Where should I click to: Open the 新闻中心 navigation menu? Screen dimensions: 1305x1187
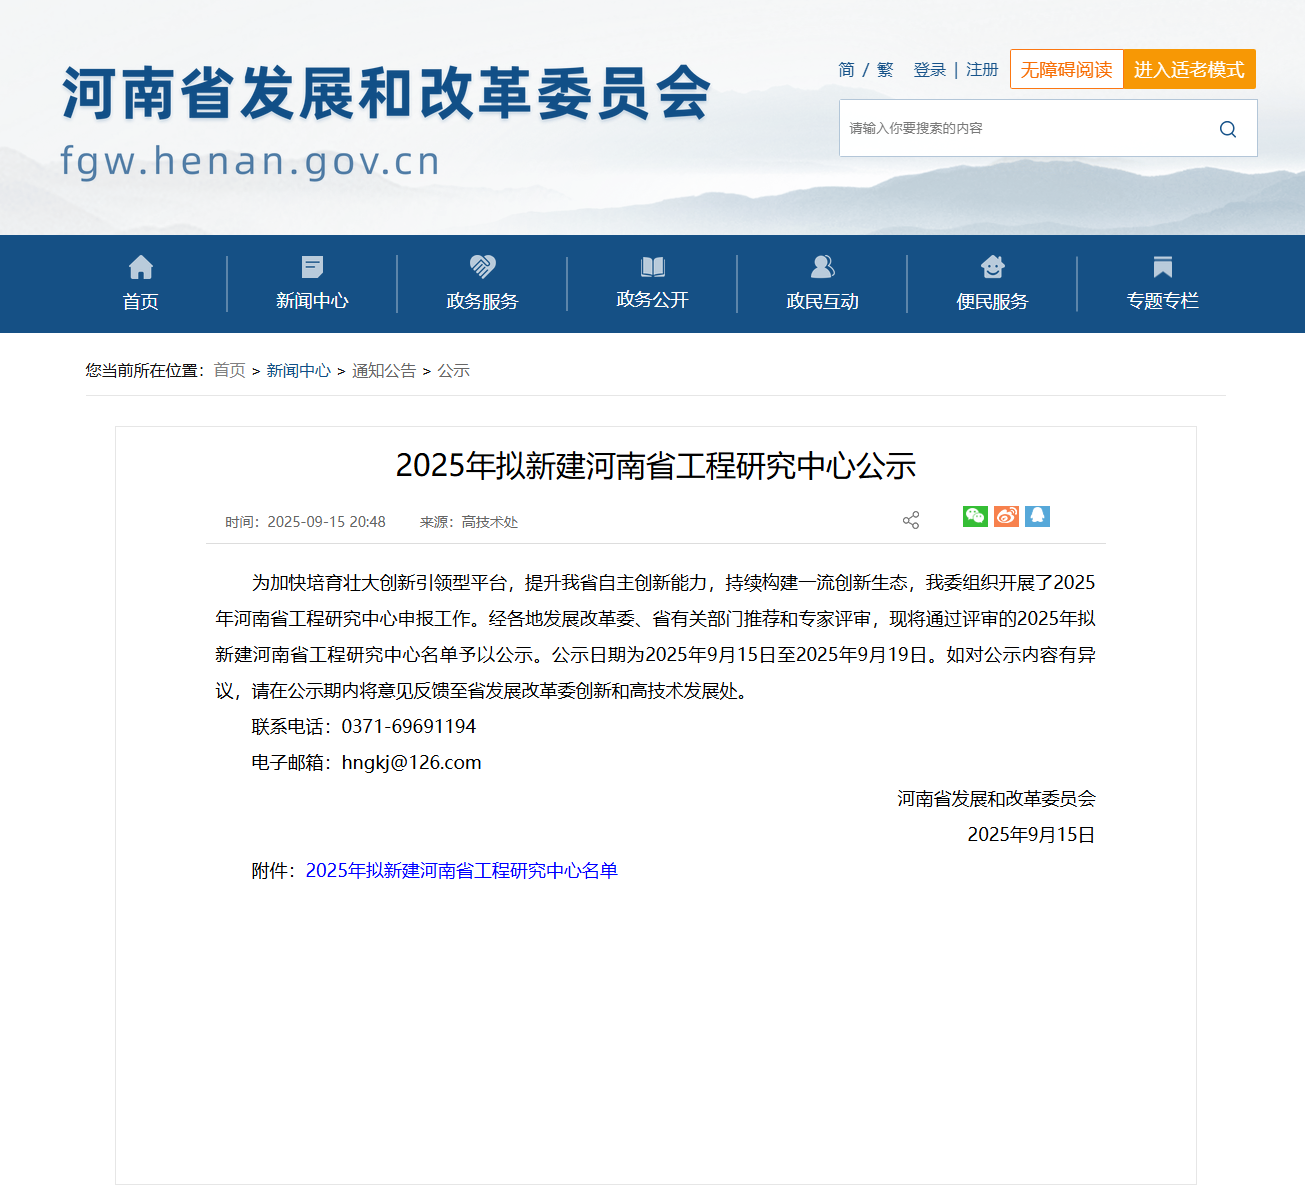coord(312,300)
